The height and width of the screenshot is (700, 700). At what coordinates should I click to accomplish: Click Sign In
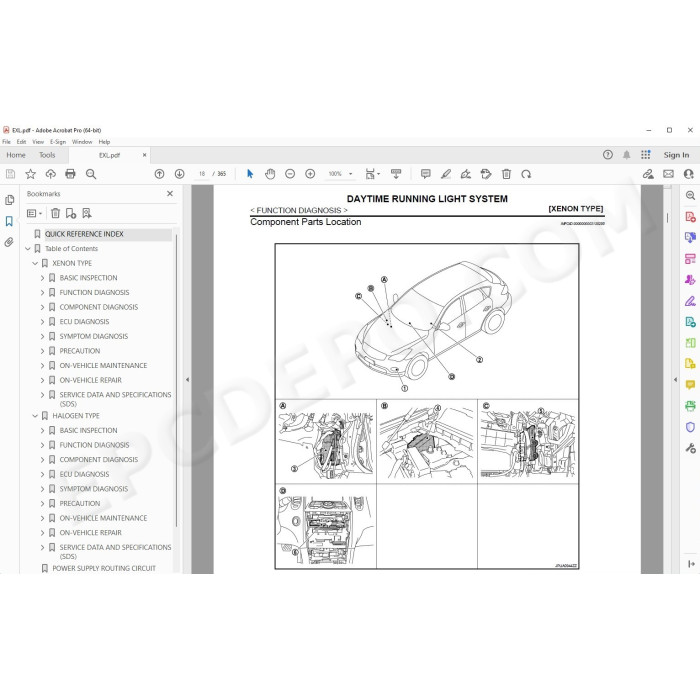click(x=676, y=155)
